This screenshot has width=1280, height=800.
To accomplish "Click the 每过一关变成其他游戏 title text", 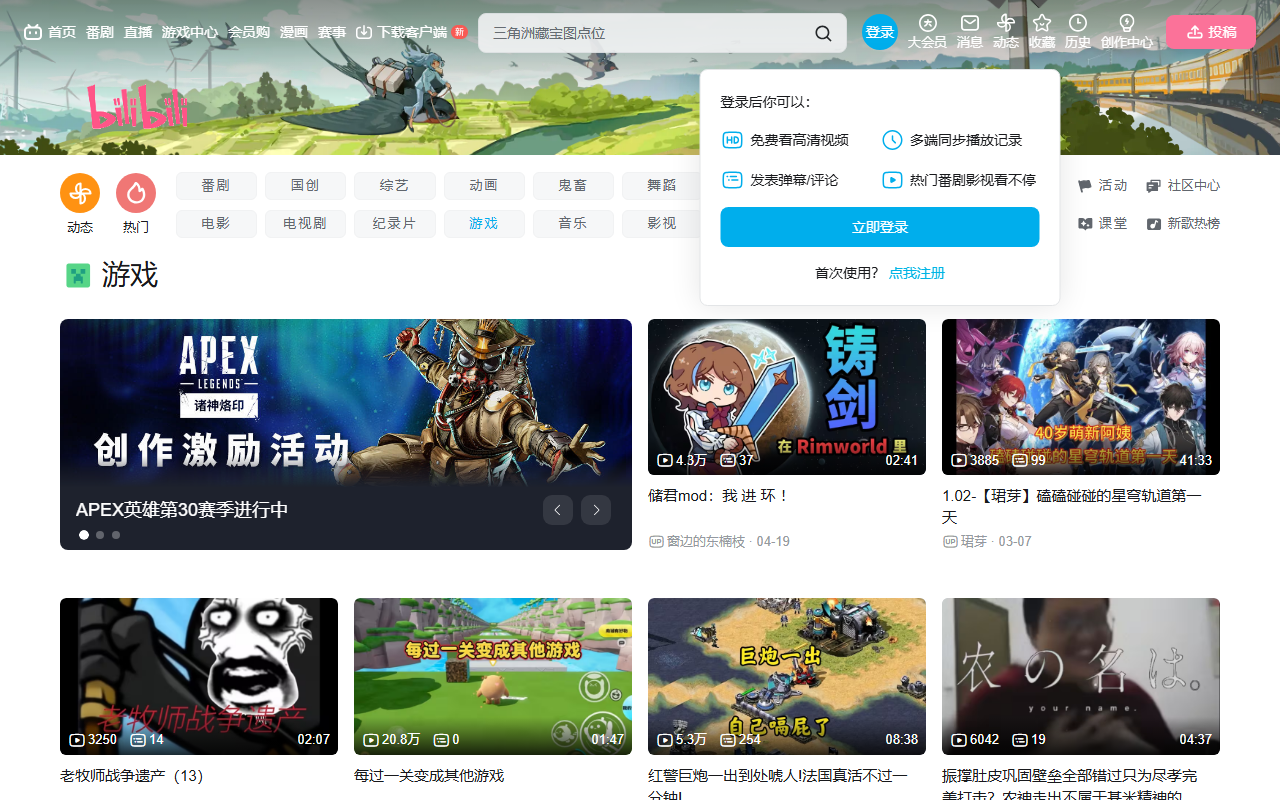I will click(429, 776).
